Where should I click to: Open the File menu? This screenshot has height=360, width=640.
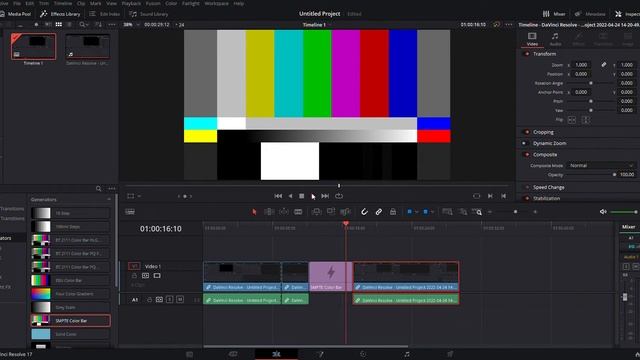coord(17,3)
